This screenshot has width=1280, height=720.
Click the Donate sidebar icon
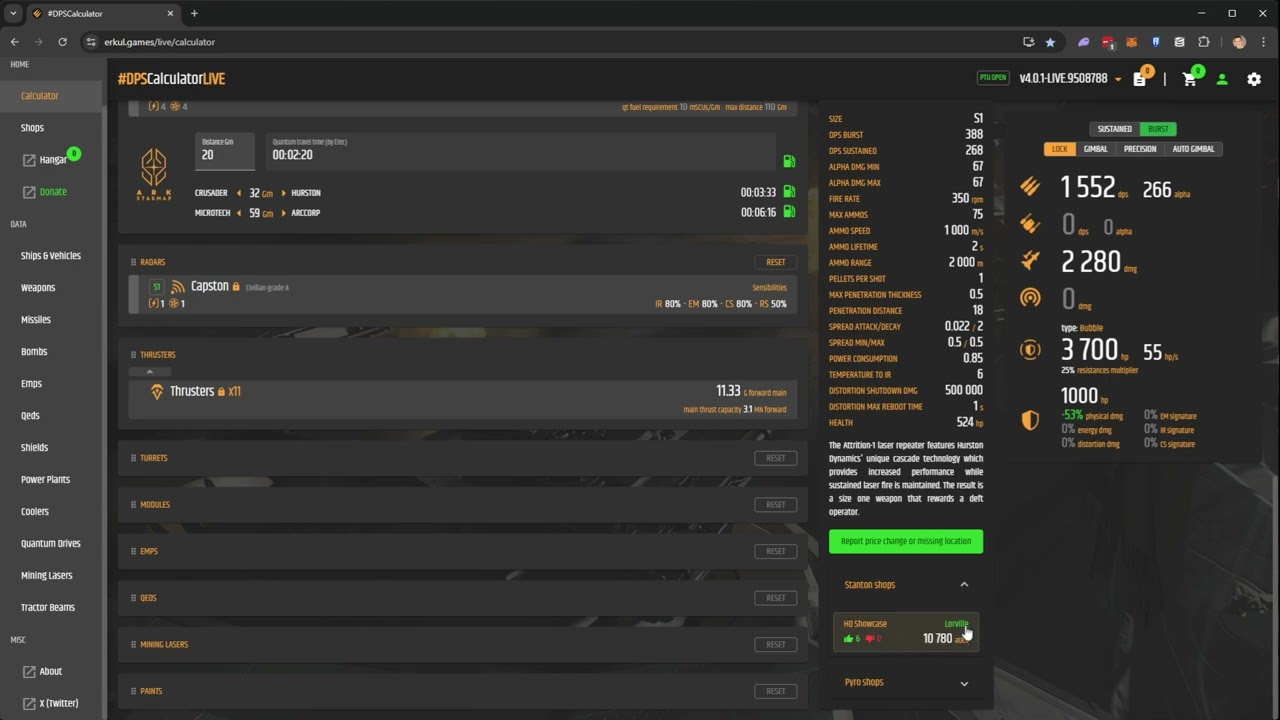click(x=30, y=192)
